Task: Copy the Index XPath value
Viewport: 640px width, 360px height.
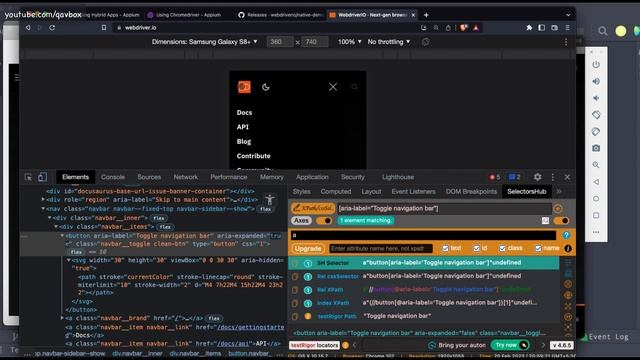Action: [295, 303]
